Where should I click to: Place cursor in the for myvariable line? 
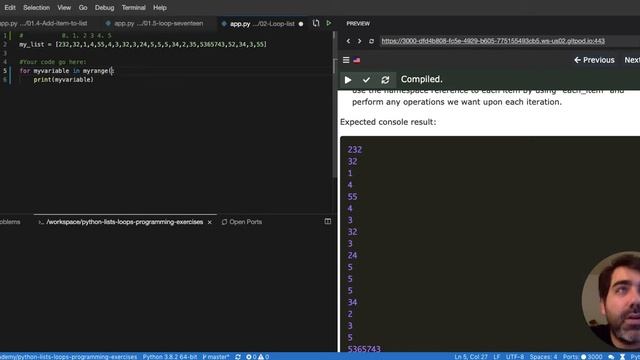[67, 71]
